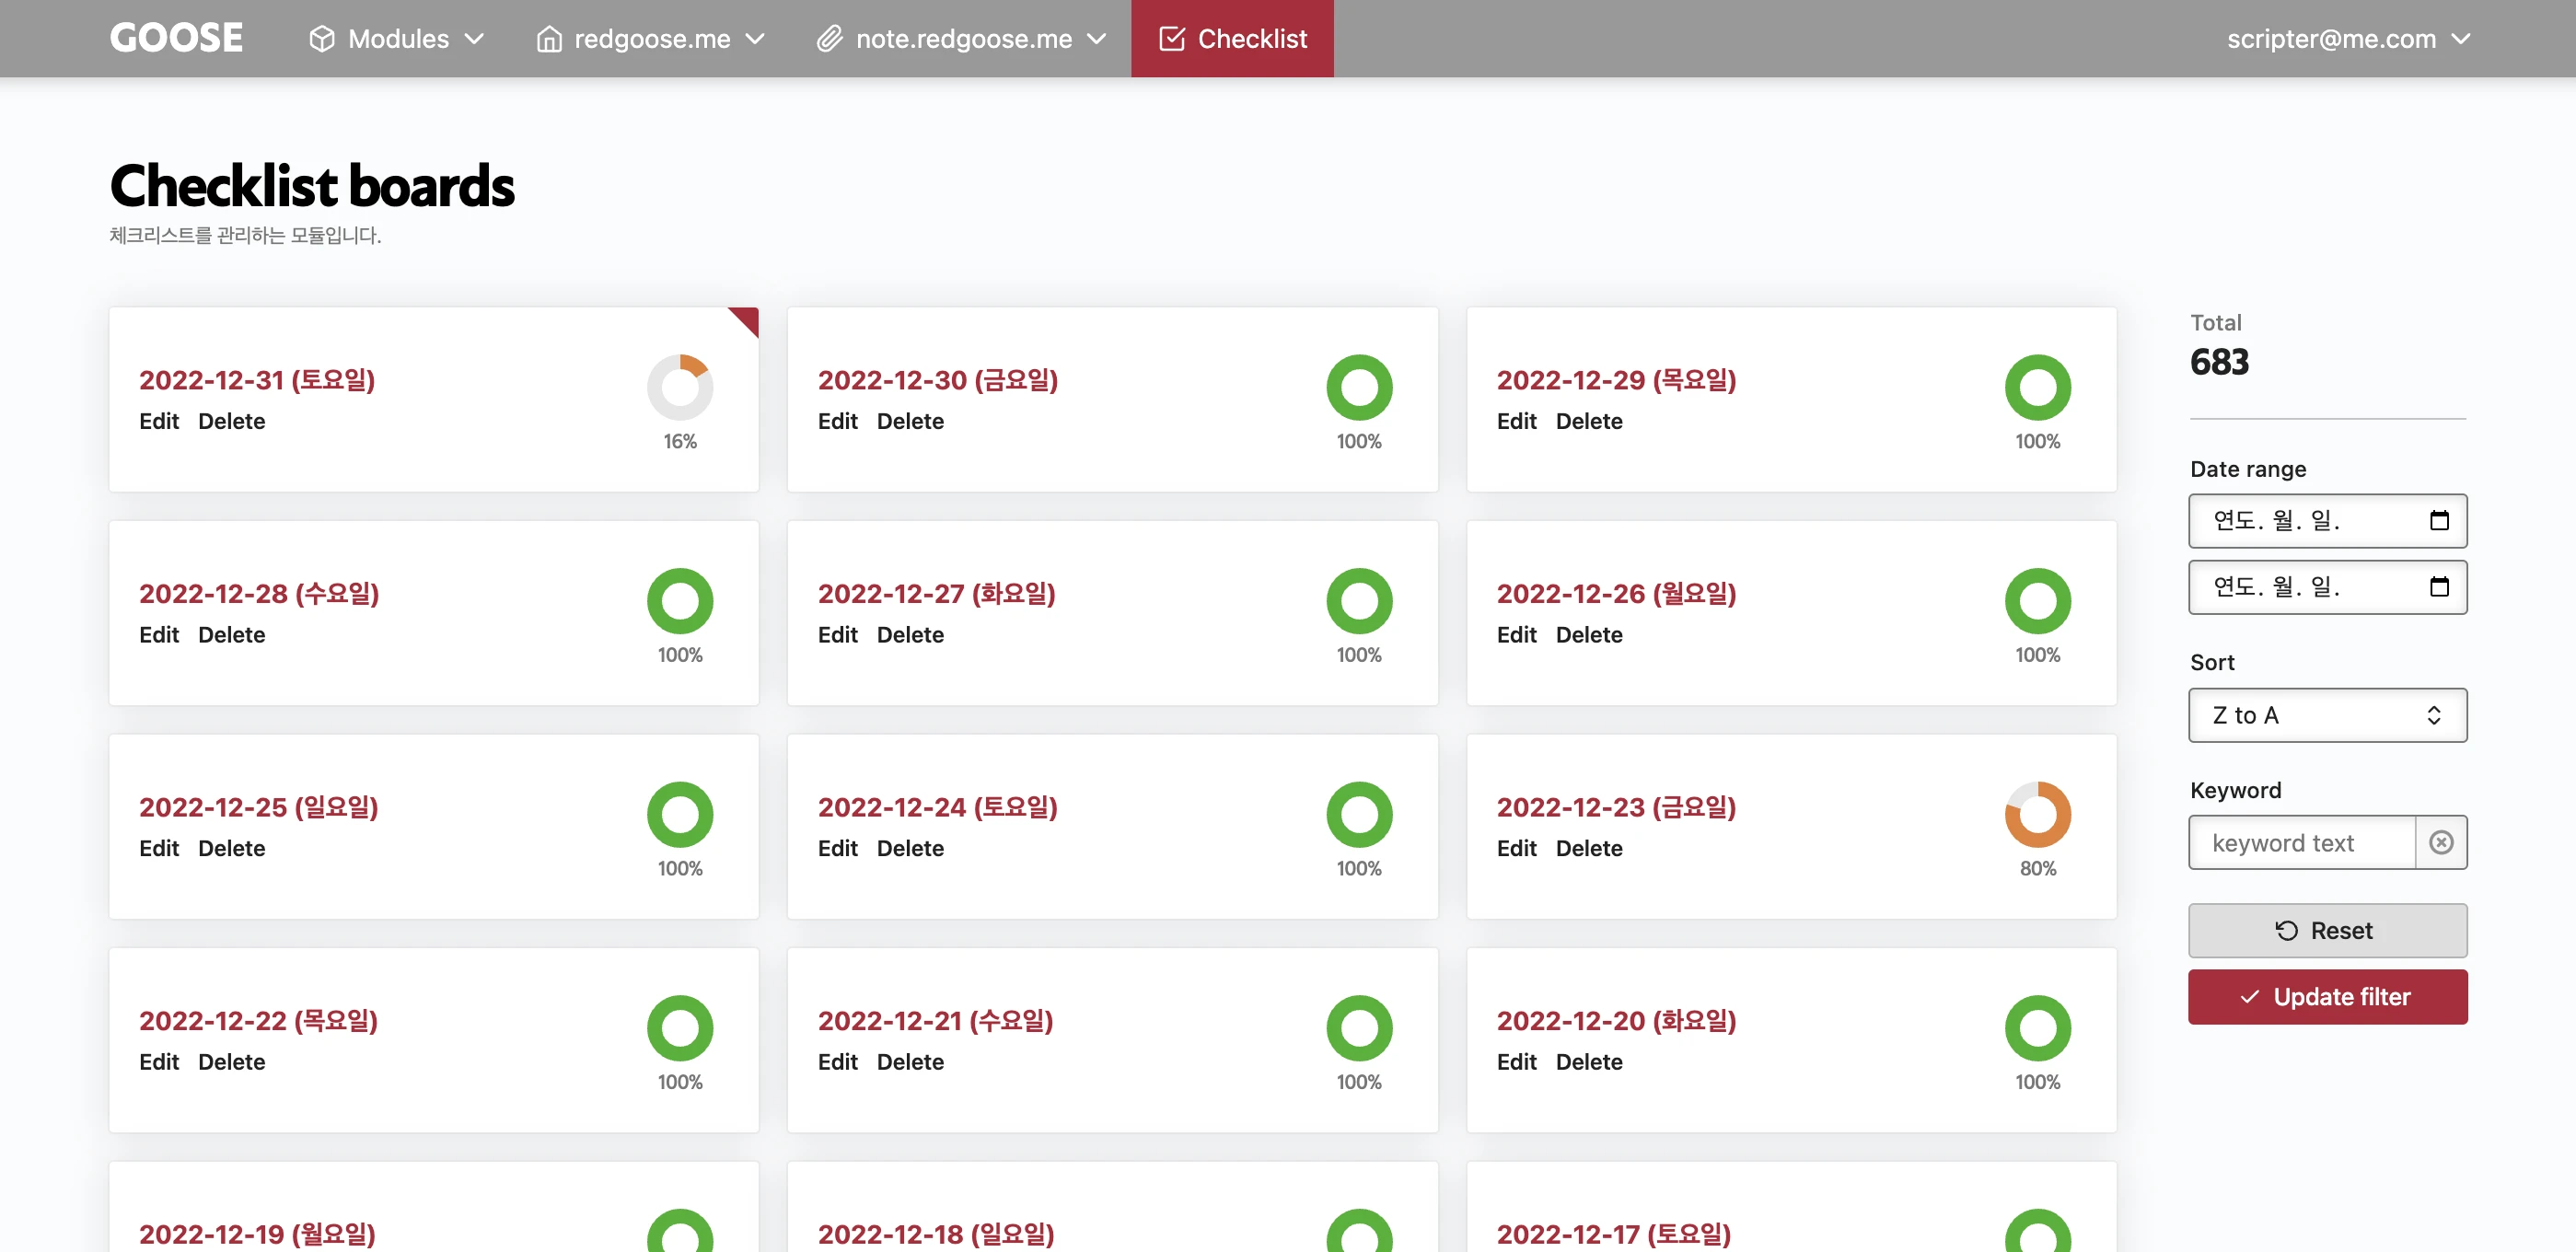This screenshot has height=1252, width=2576.
Task: Open the scripter@me.com account menu
Action: click(2348, 39)
